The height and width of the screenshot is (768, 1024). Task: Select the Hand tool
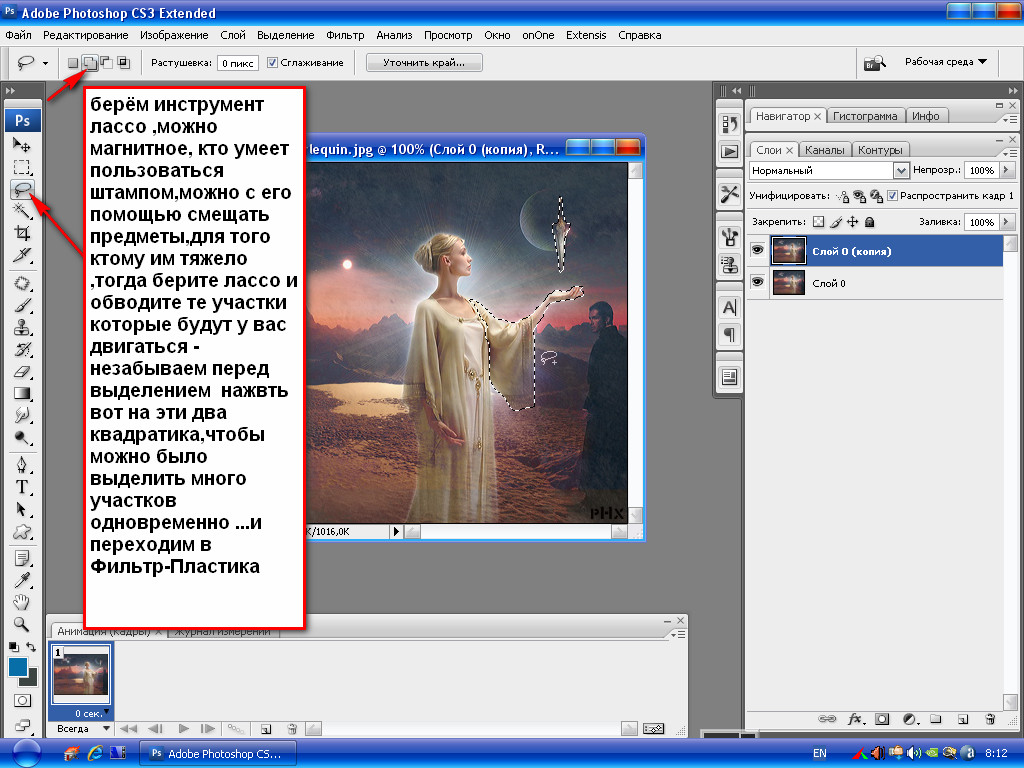coord(22,602)
